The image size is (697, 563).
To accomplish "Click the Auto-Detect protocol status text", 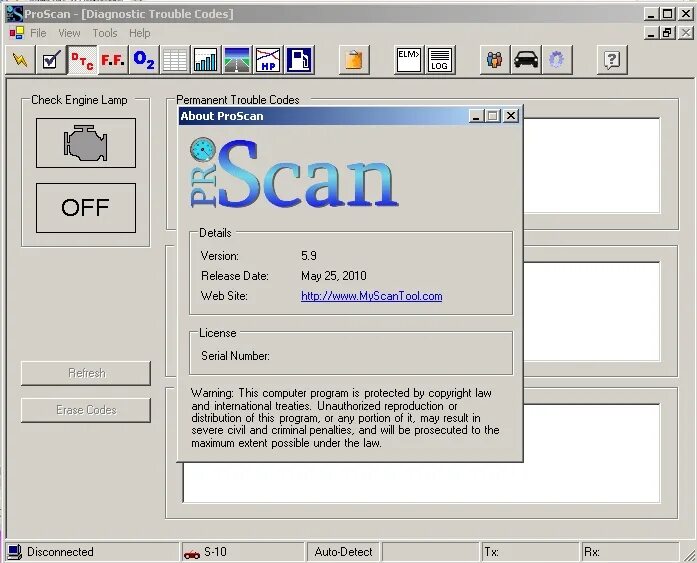I will tap(343, 552).
